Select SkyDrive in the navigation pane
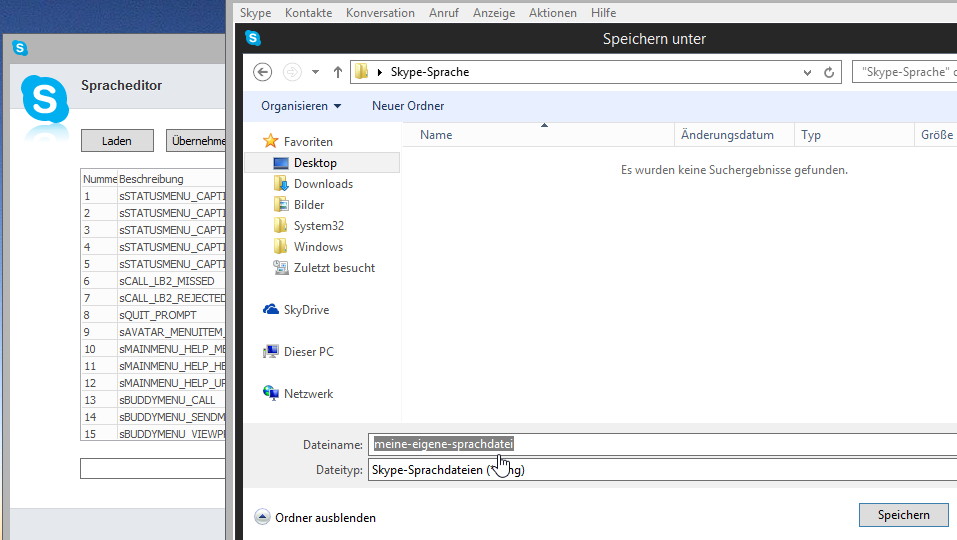 click(306, 310)
